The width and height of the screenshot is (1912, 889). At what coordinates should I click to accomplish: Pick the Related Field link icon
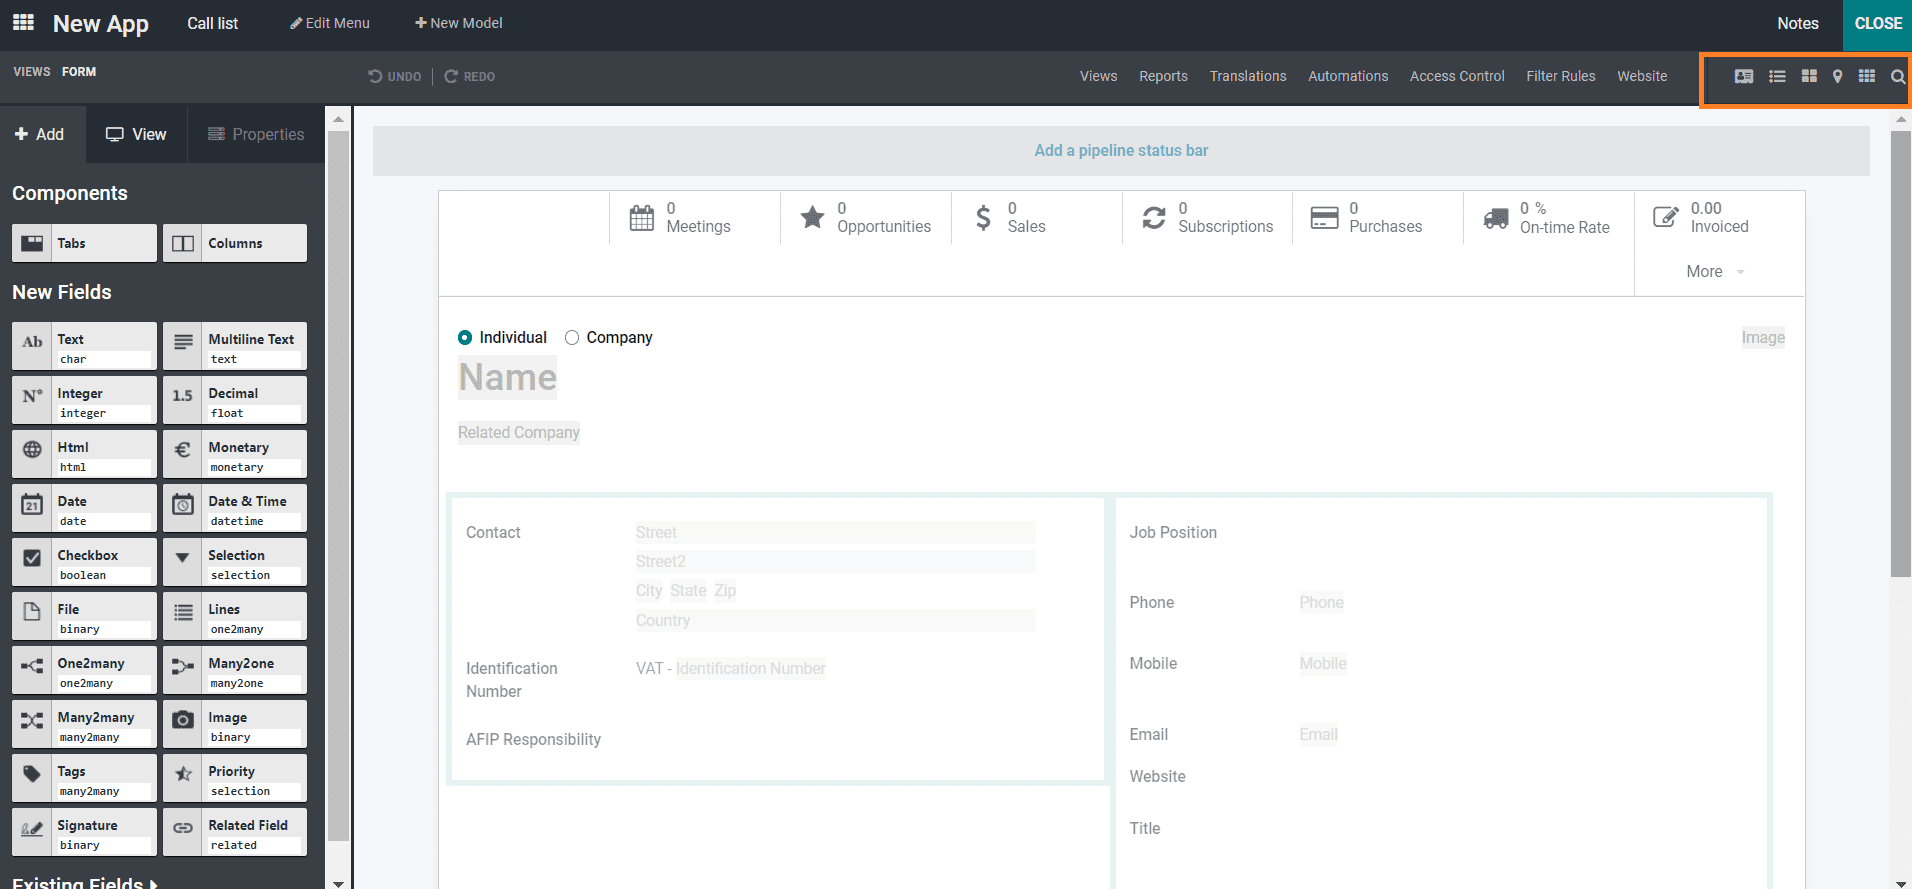point(183,828)
